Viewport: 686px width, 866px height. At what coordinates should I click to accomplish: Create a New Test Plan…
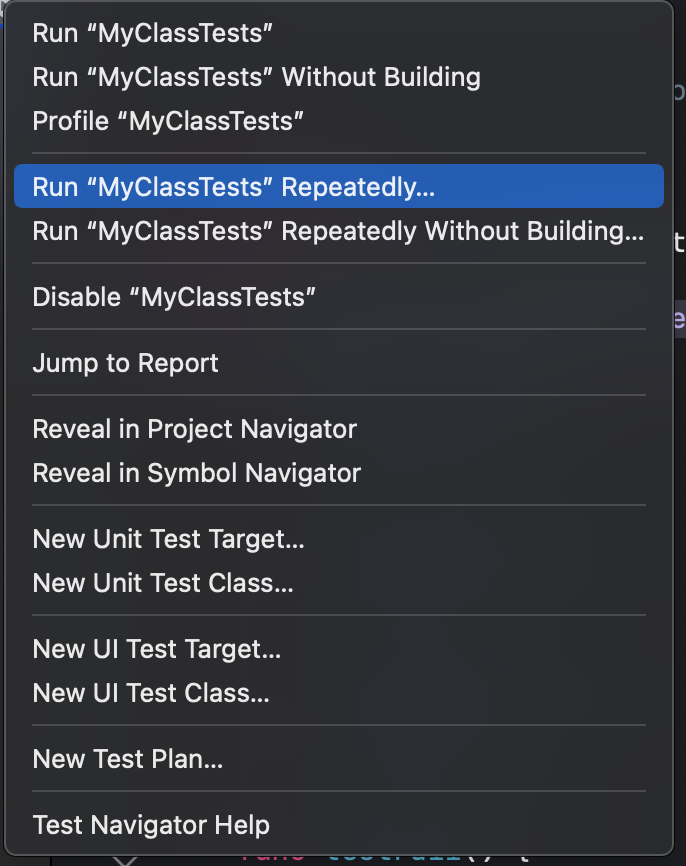(x=127, y=759)
